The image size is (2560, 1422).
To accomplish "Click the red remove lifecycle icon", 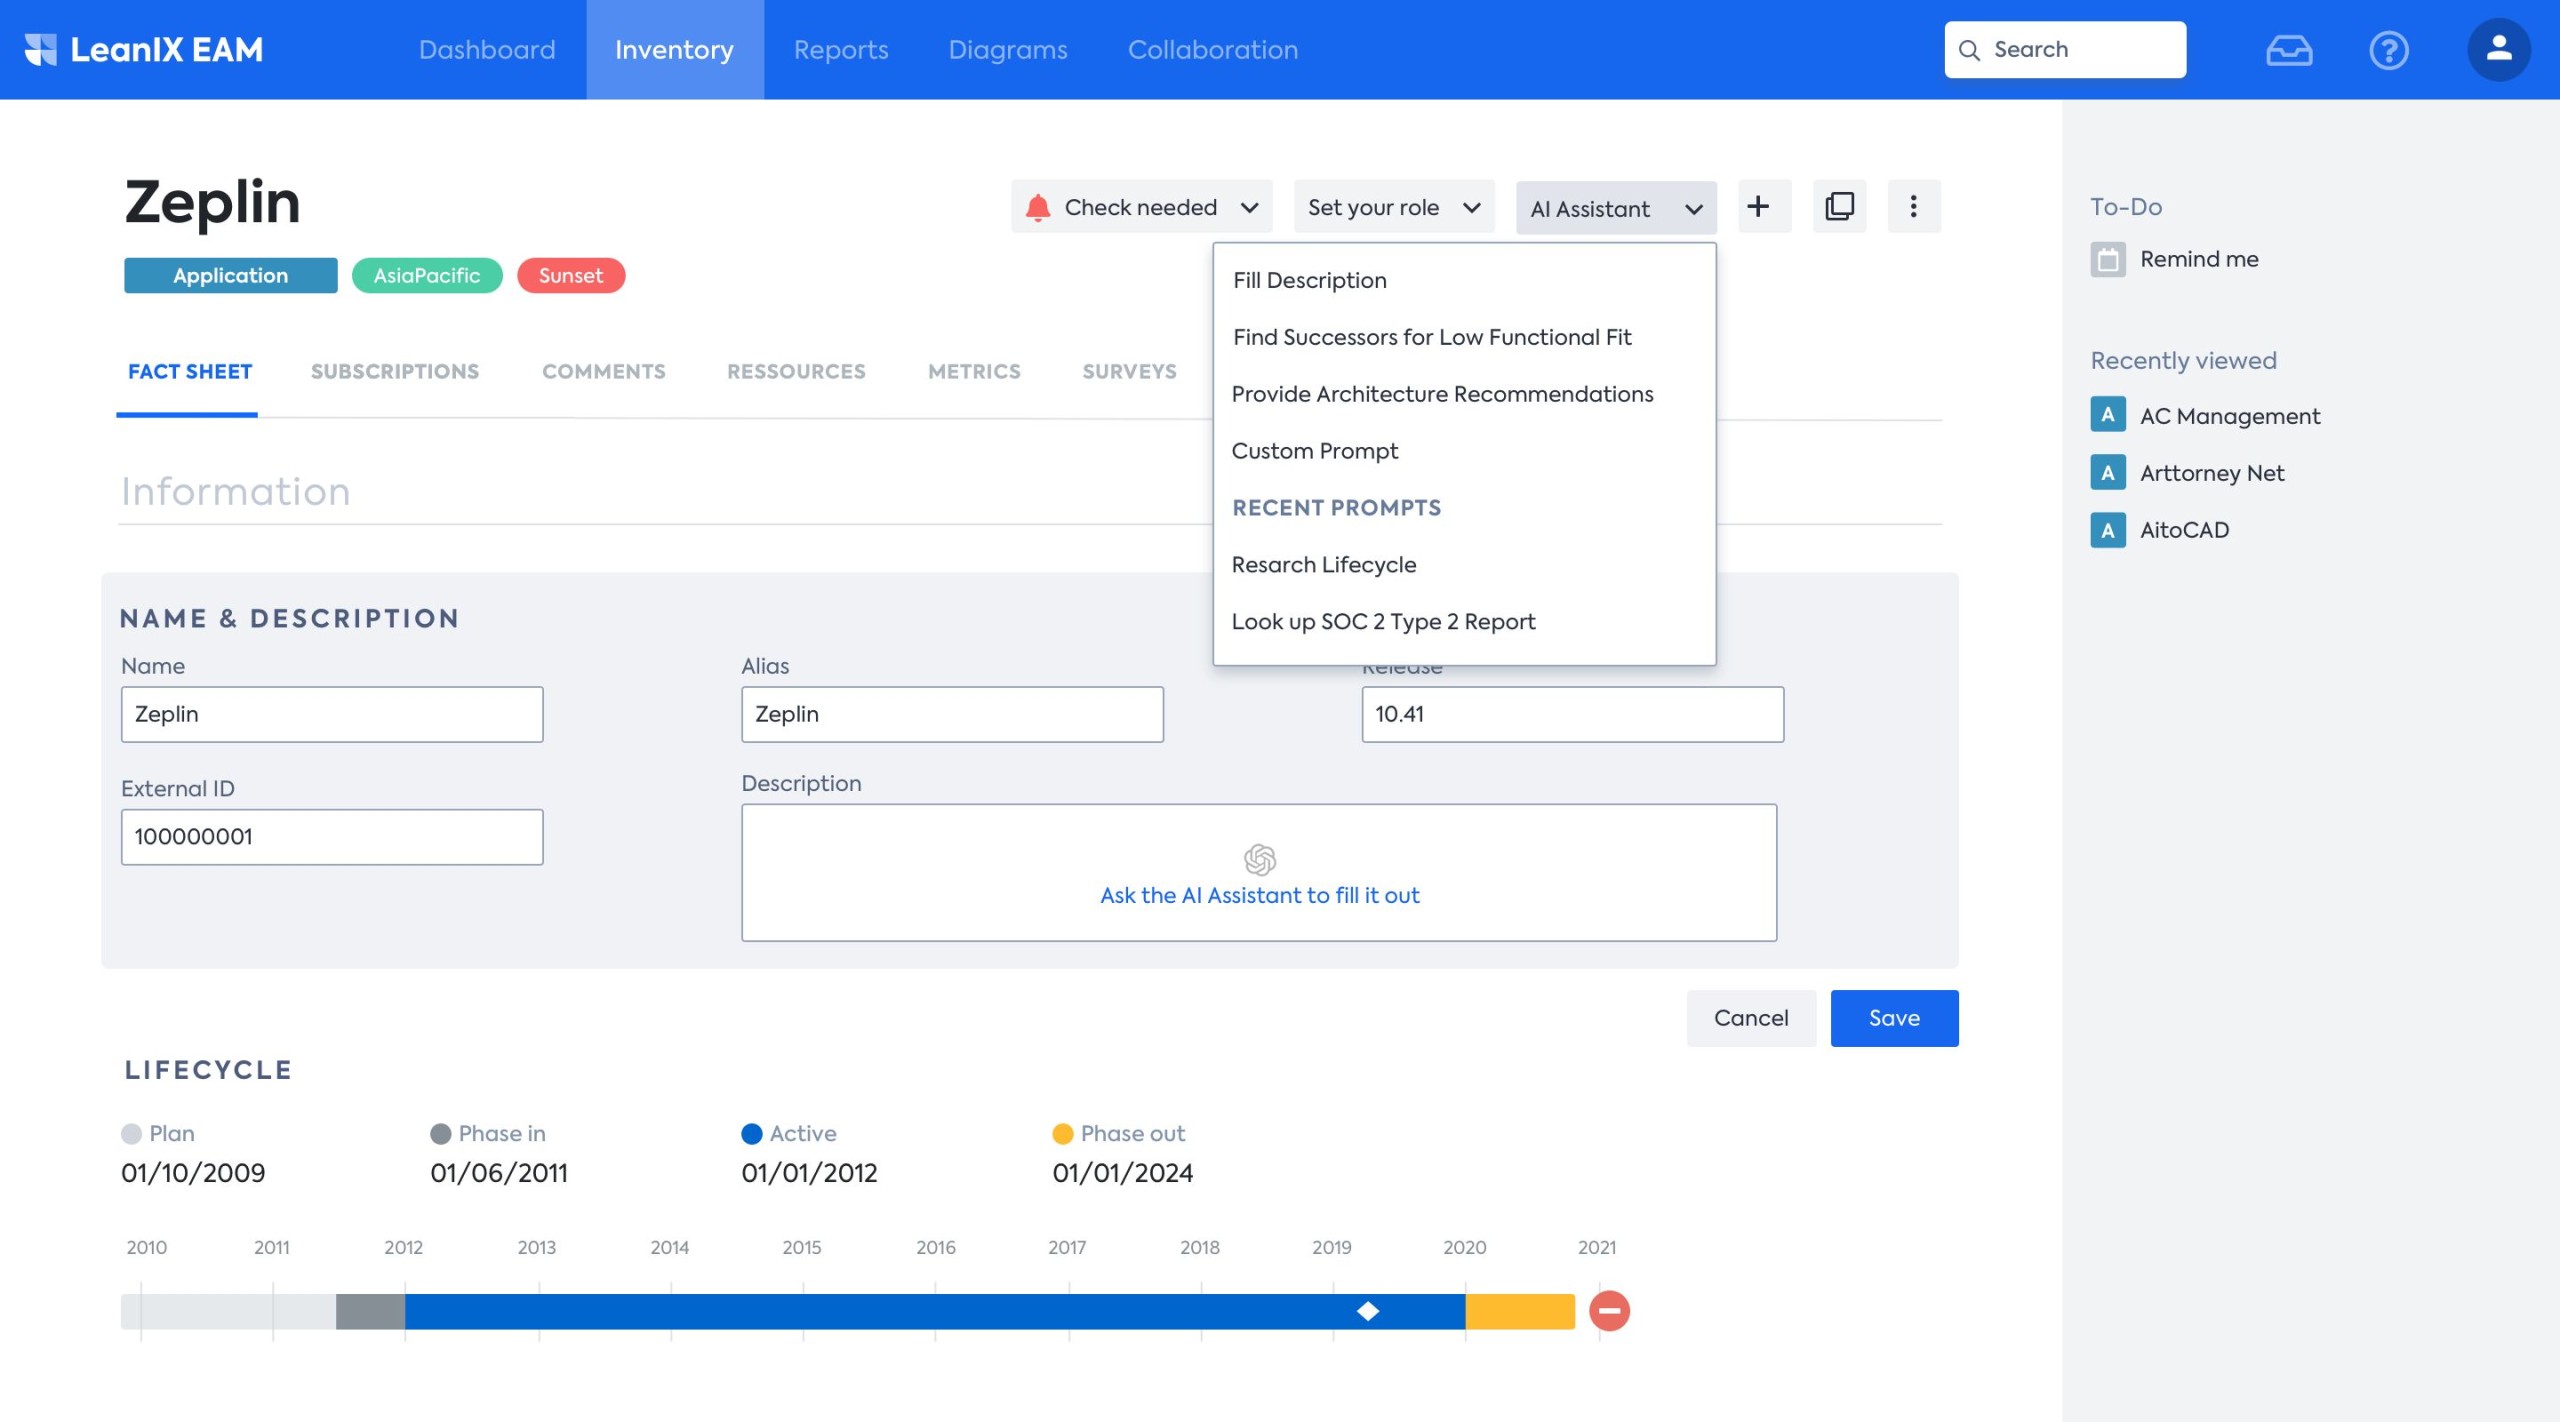I will 1609,1310.
